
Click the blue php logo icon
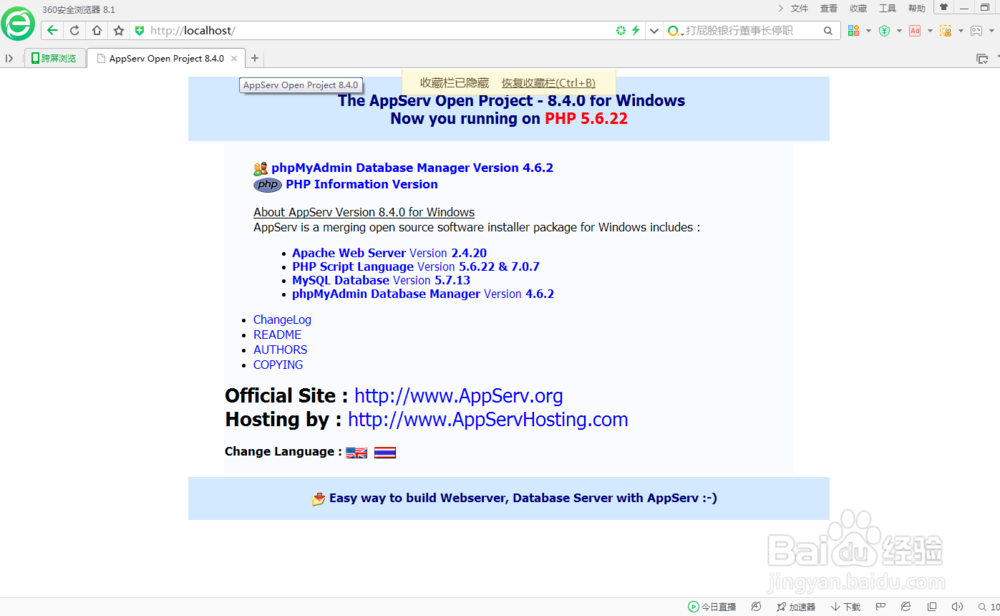pyautogui.click(x=267, y=185)
